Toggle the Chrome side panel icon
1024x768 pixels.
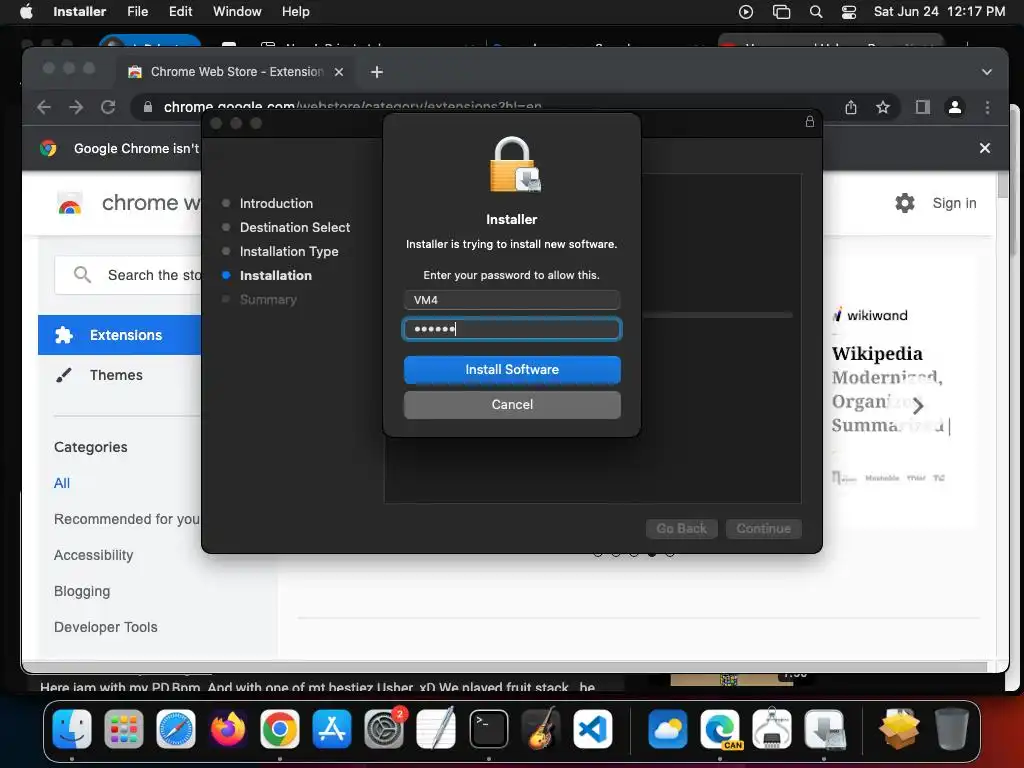point(922,107)
